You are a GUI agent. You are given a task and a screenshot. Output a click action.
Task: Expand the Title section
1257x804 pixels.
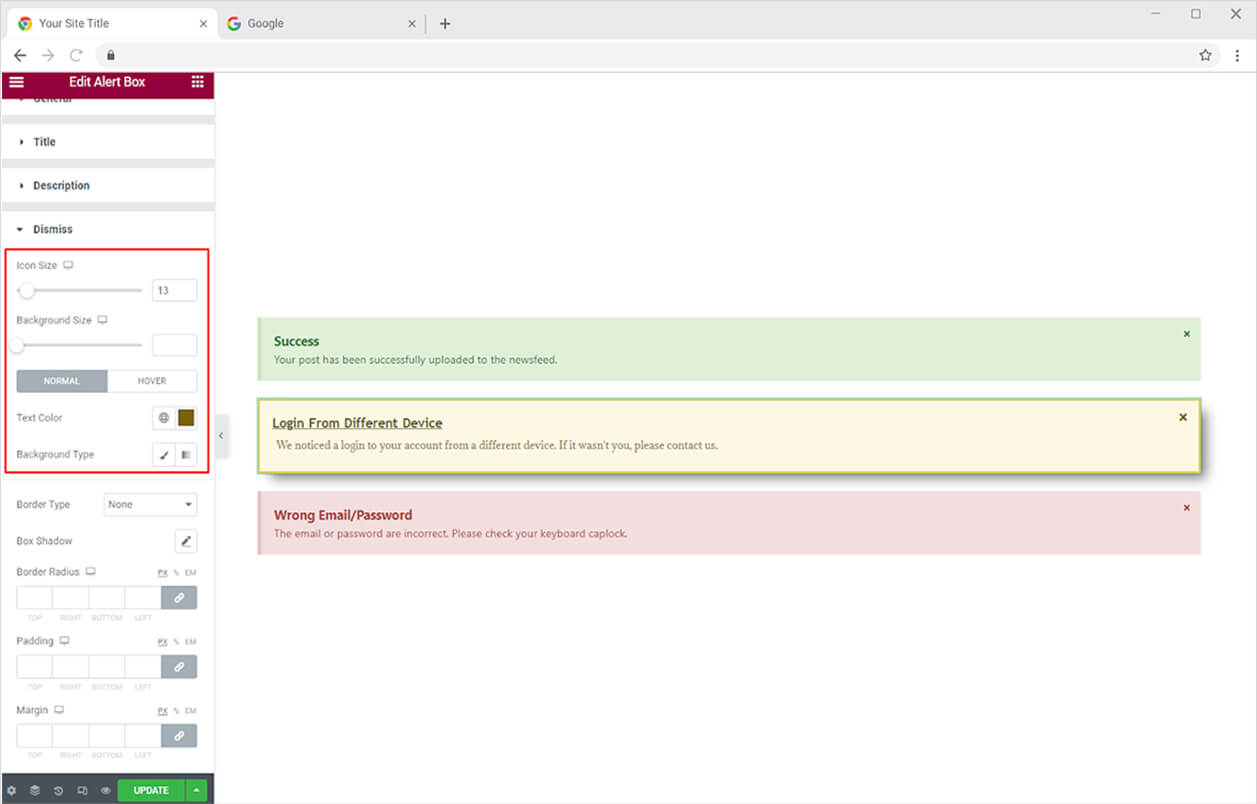pos(43,141)
